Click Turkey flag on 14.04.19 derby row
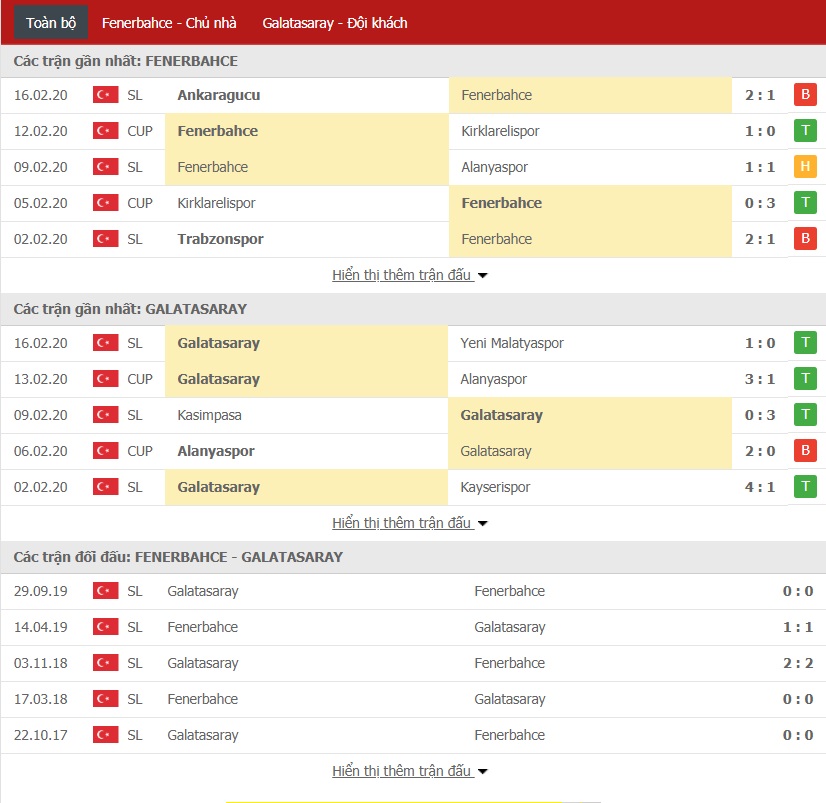Viewport: 826px width, 803px height. click(x=105, y=627)
